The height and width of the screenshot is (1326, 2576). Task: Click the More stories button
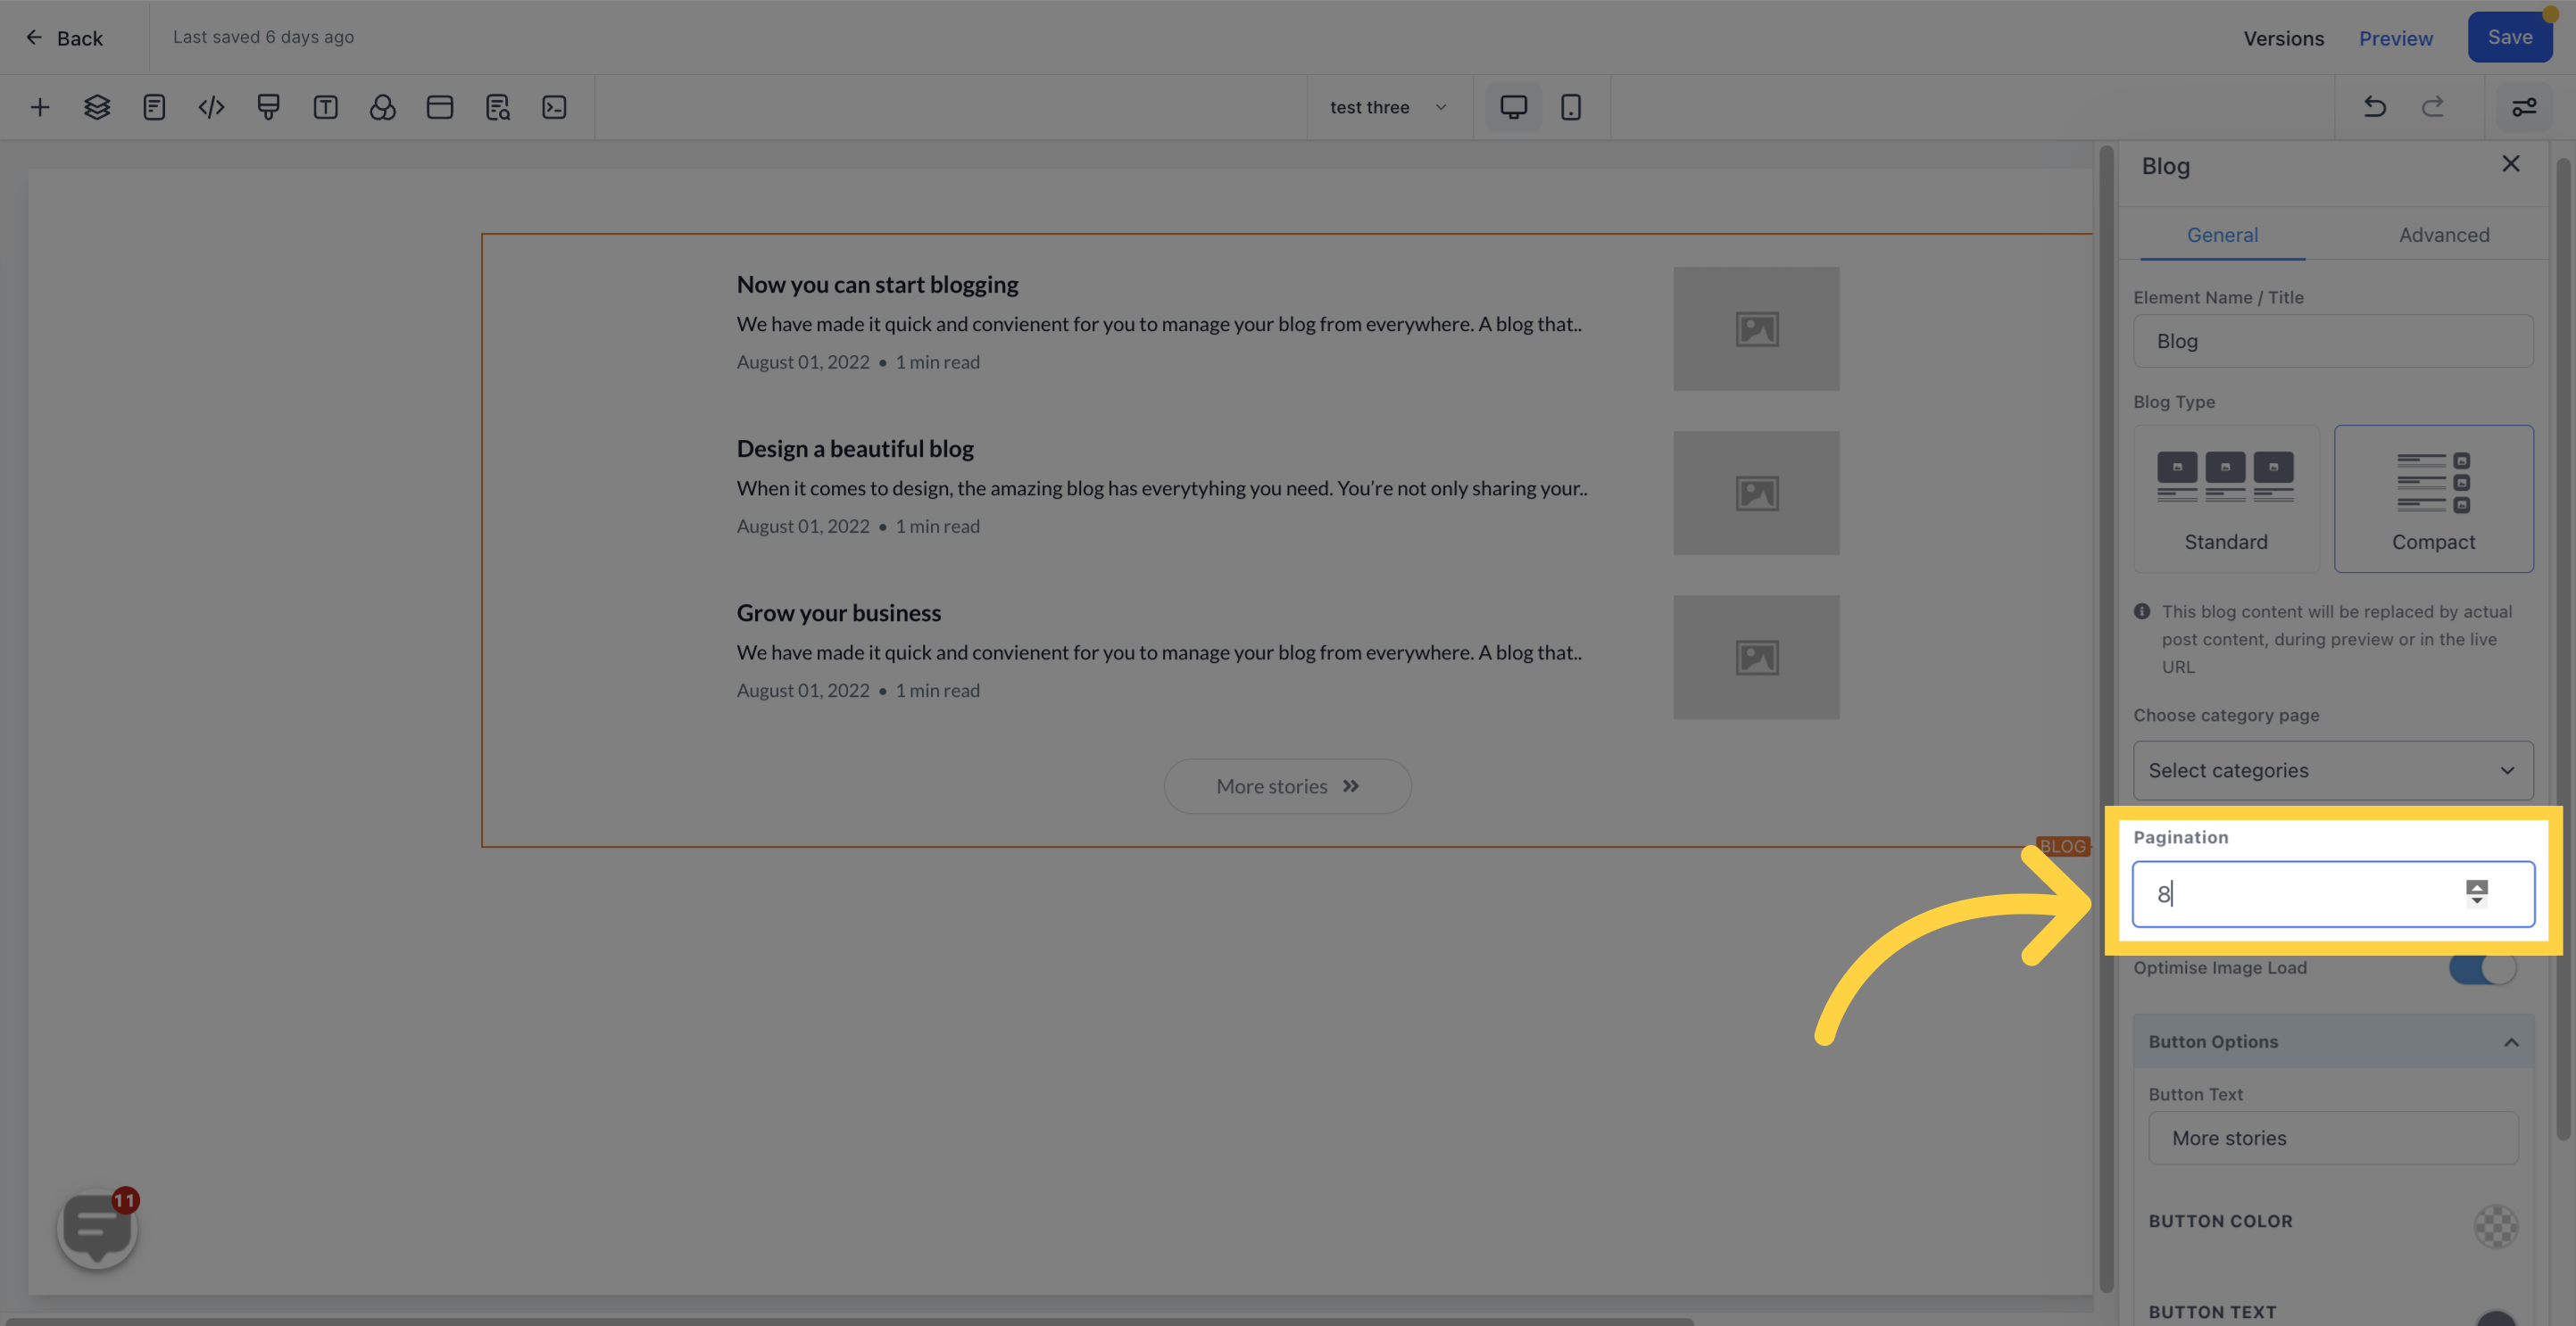(x=1287, y=784)
